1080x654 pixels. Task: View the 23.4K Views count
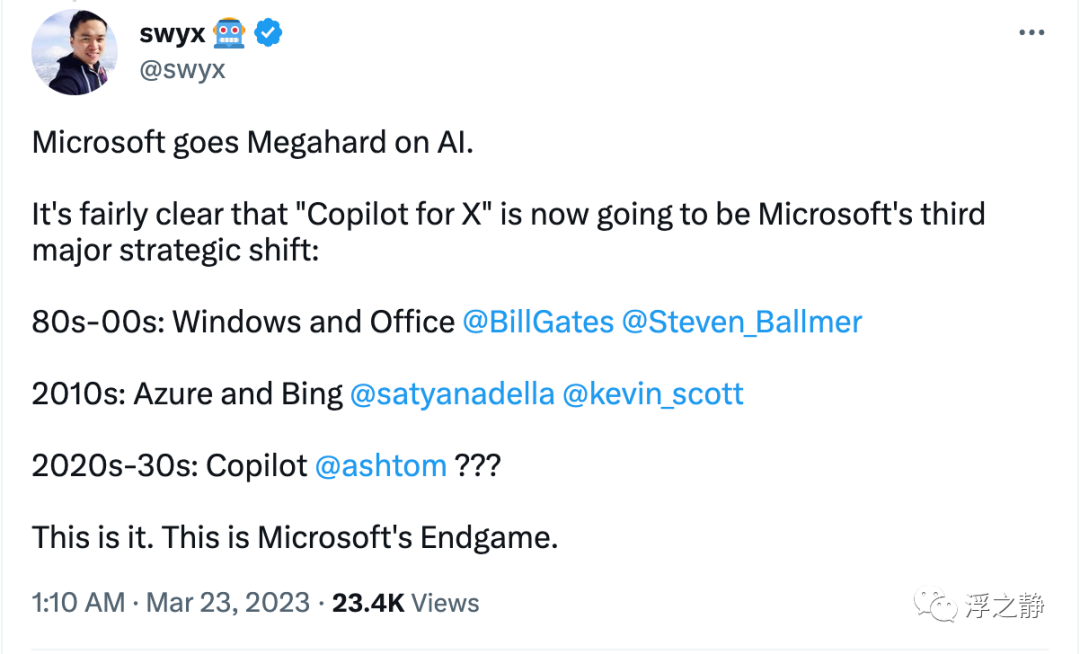pyautogui.click(x=405, y=603)
